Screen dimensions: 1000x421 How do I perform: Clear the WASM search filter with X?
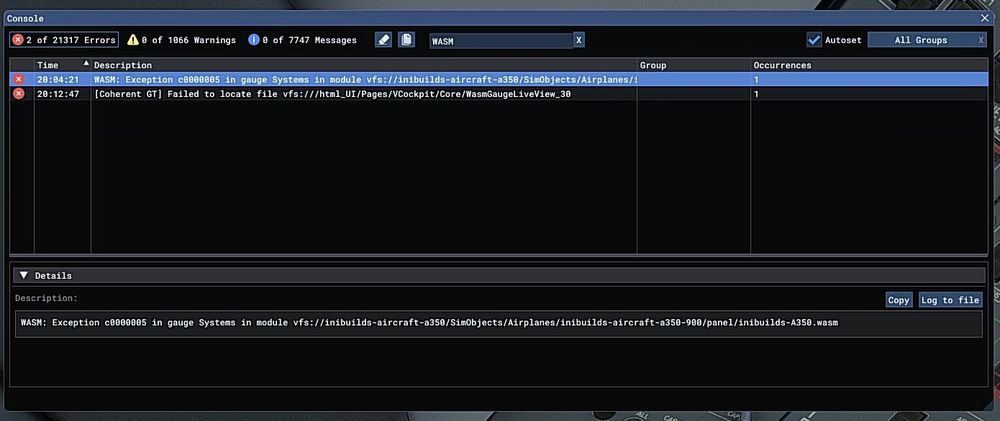pos(578,41)
